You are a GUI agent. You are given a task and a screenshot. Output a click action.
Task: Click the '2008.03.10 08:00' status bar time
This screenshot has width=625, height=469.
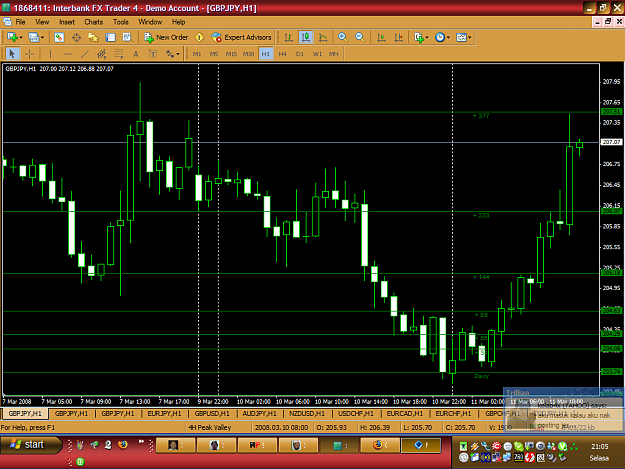tap(281, 428)
